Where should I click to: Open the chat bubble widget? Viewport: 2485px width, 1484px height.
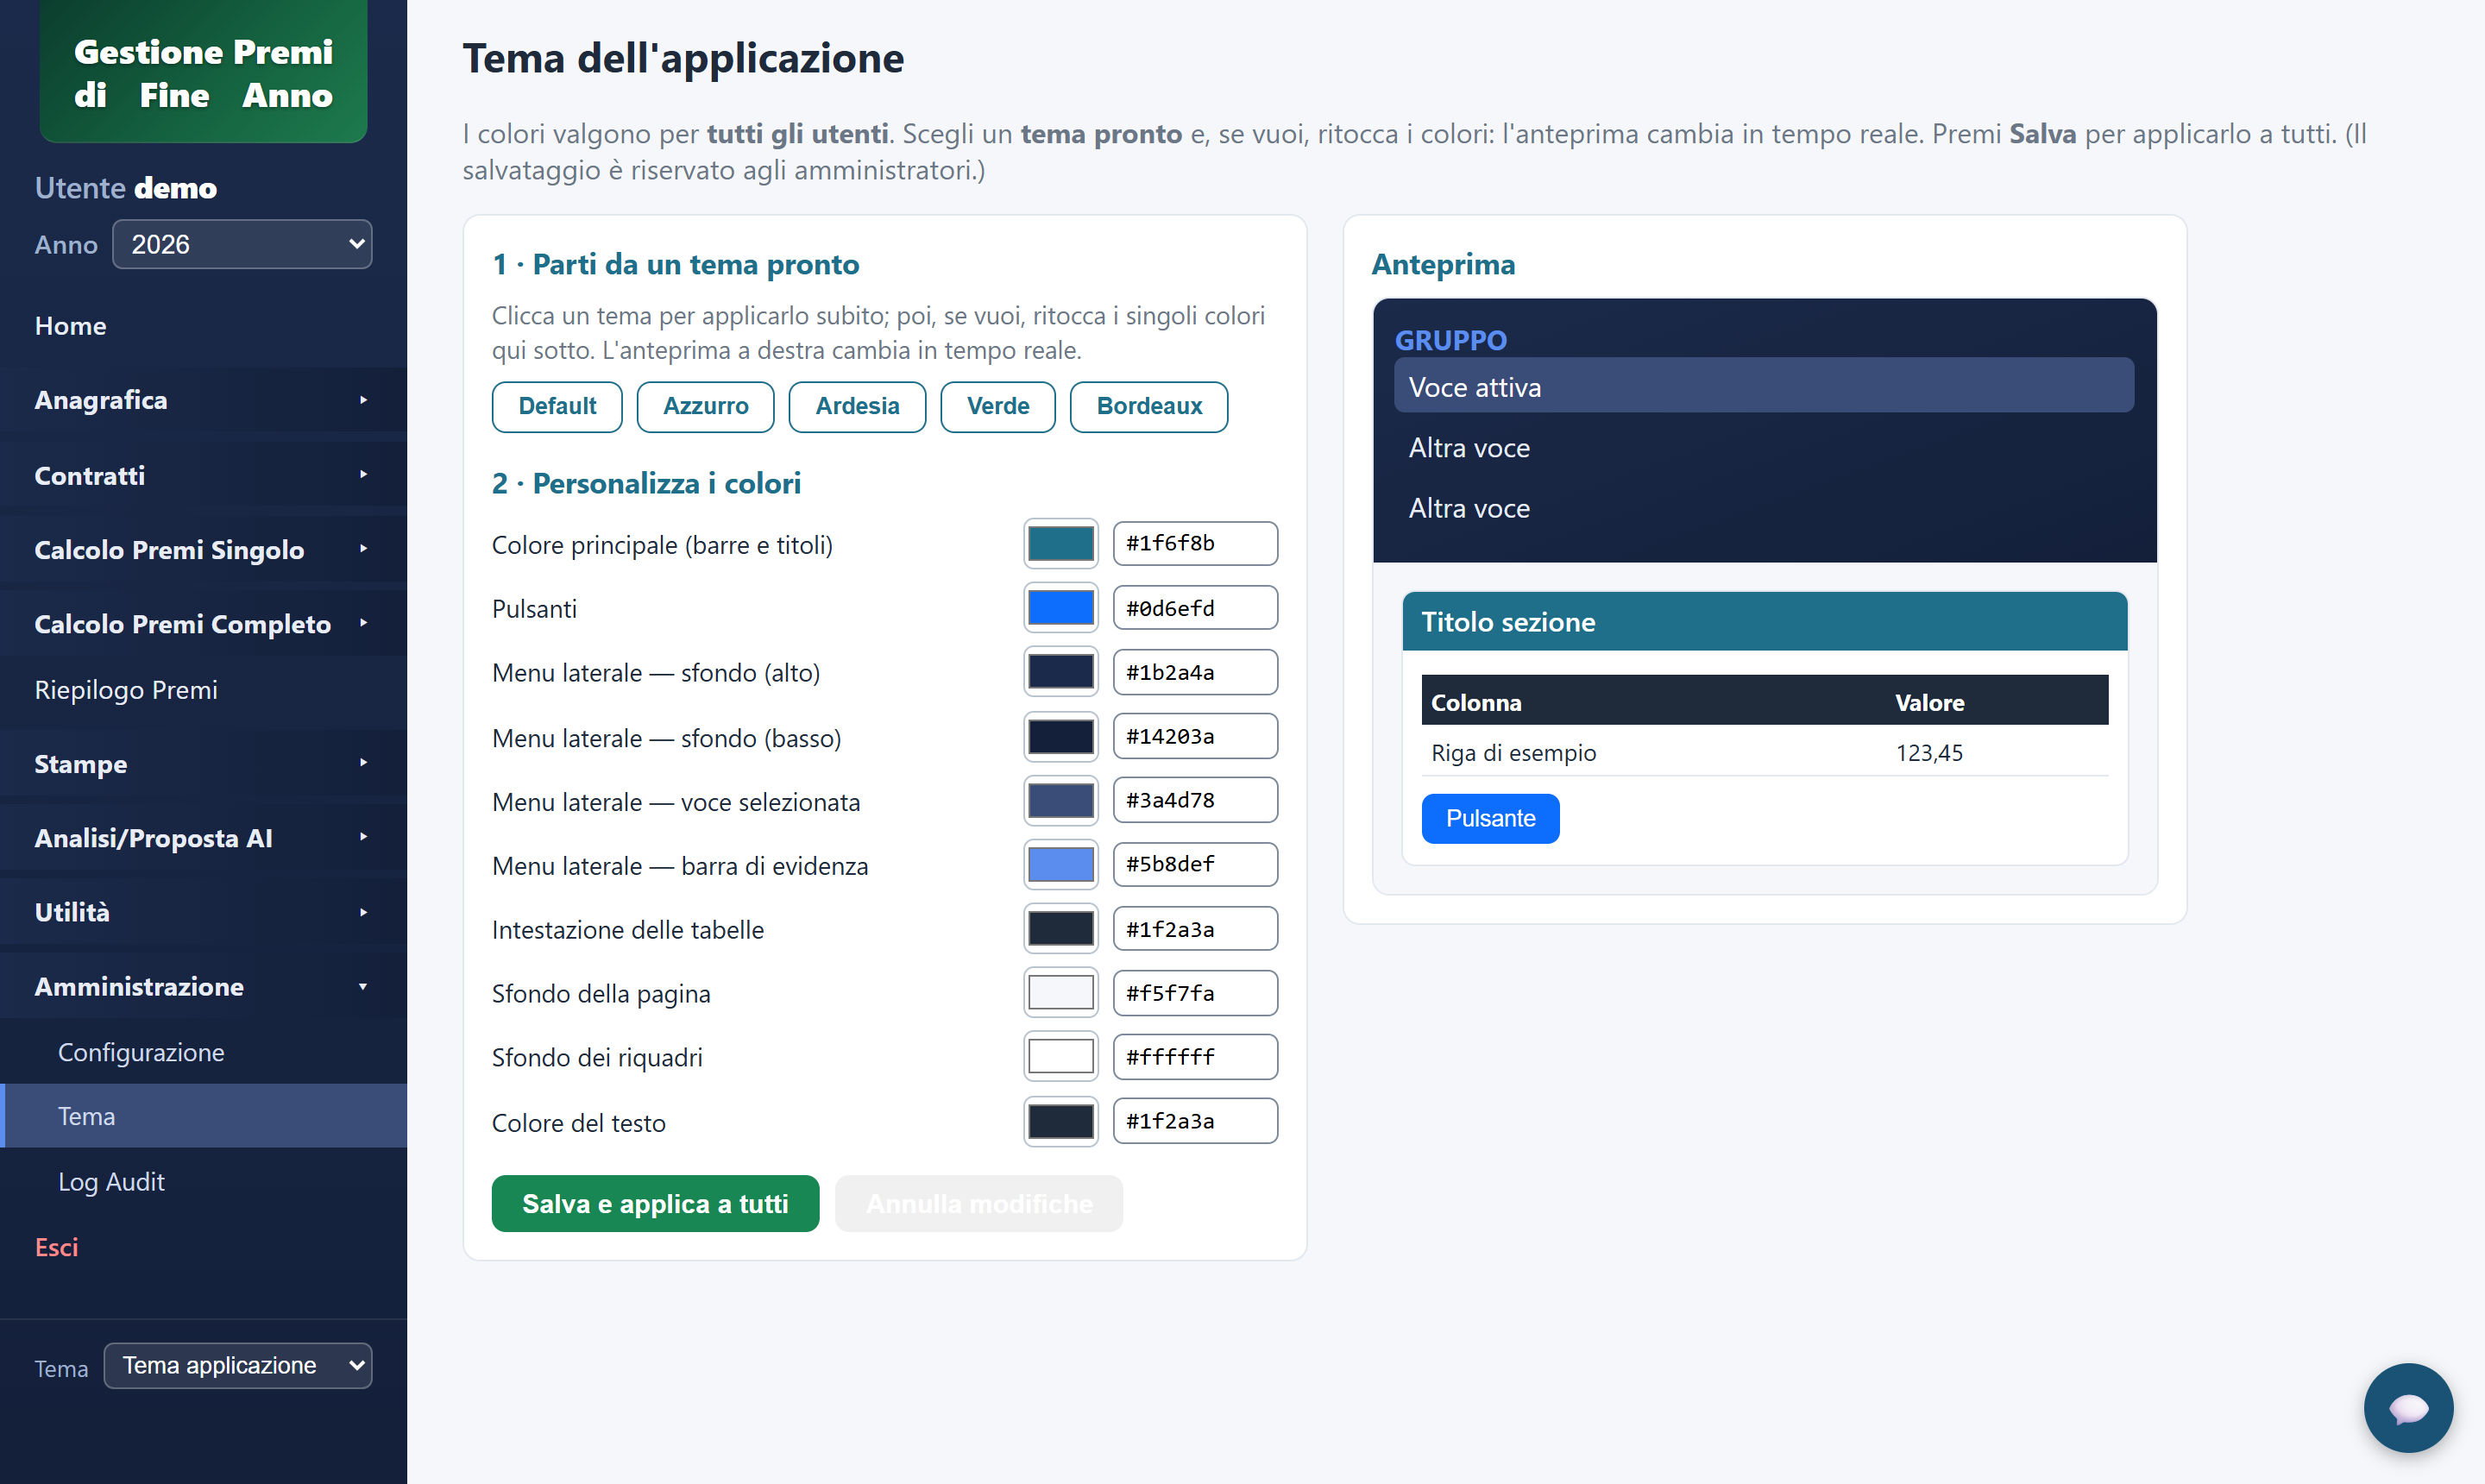click(x=2407, y=1407)
